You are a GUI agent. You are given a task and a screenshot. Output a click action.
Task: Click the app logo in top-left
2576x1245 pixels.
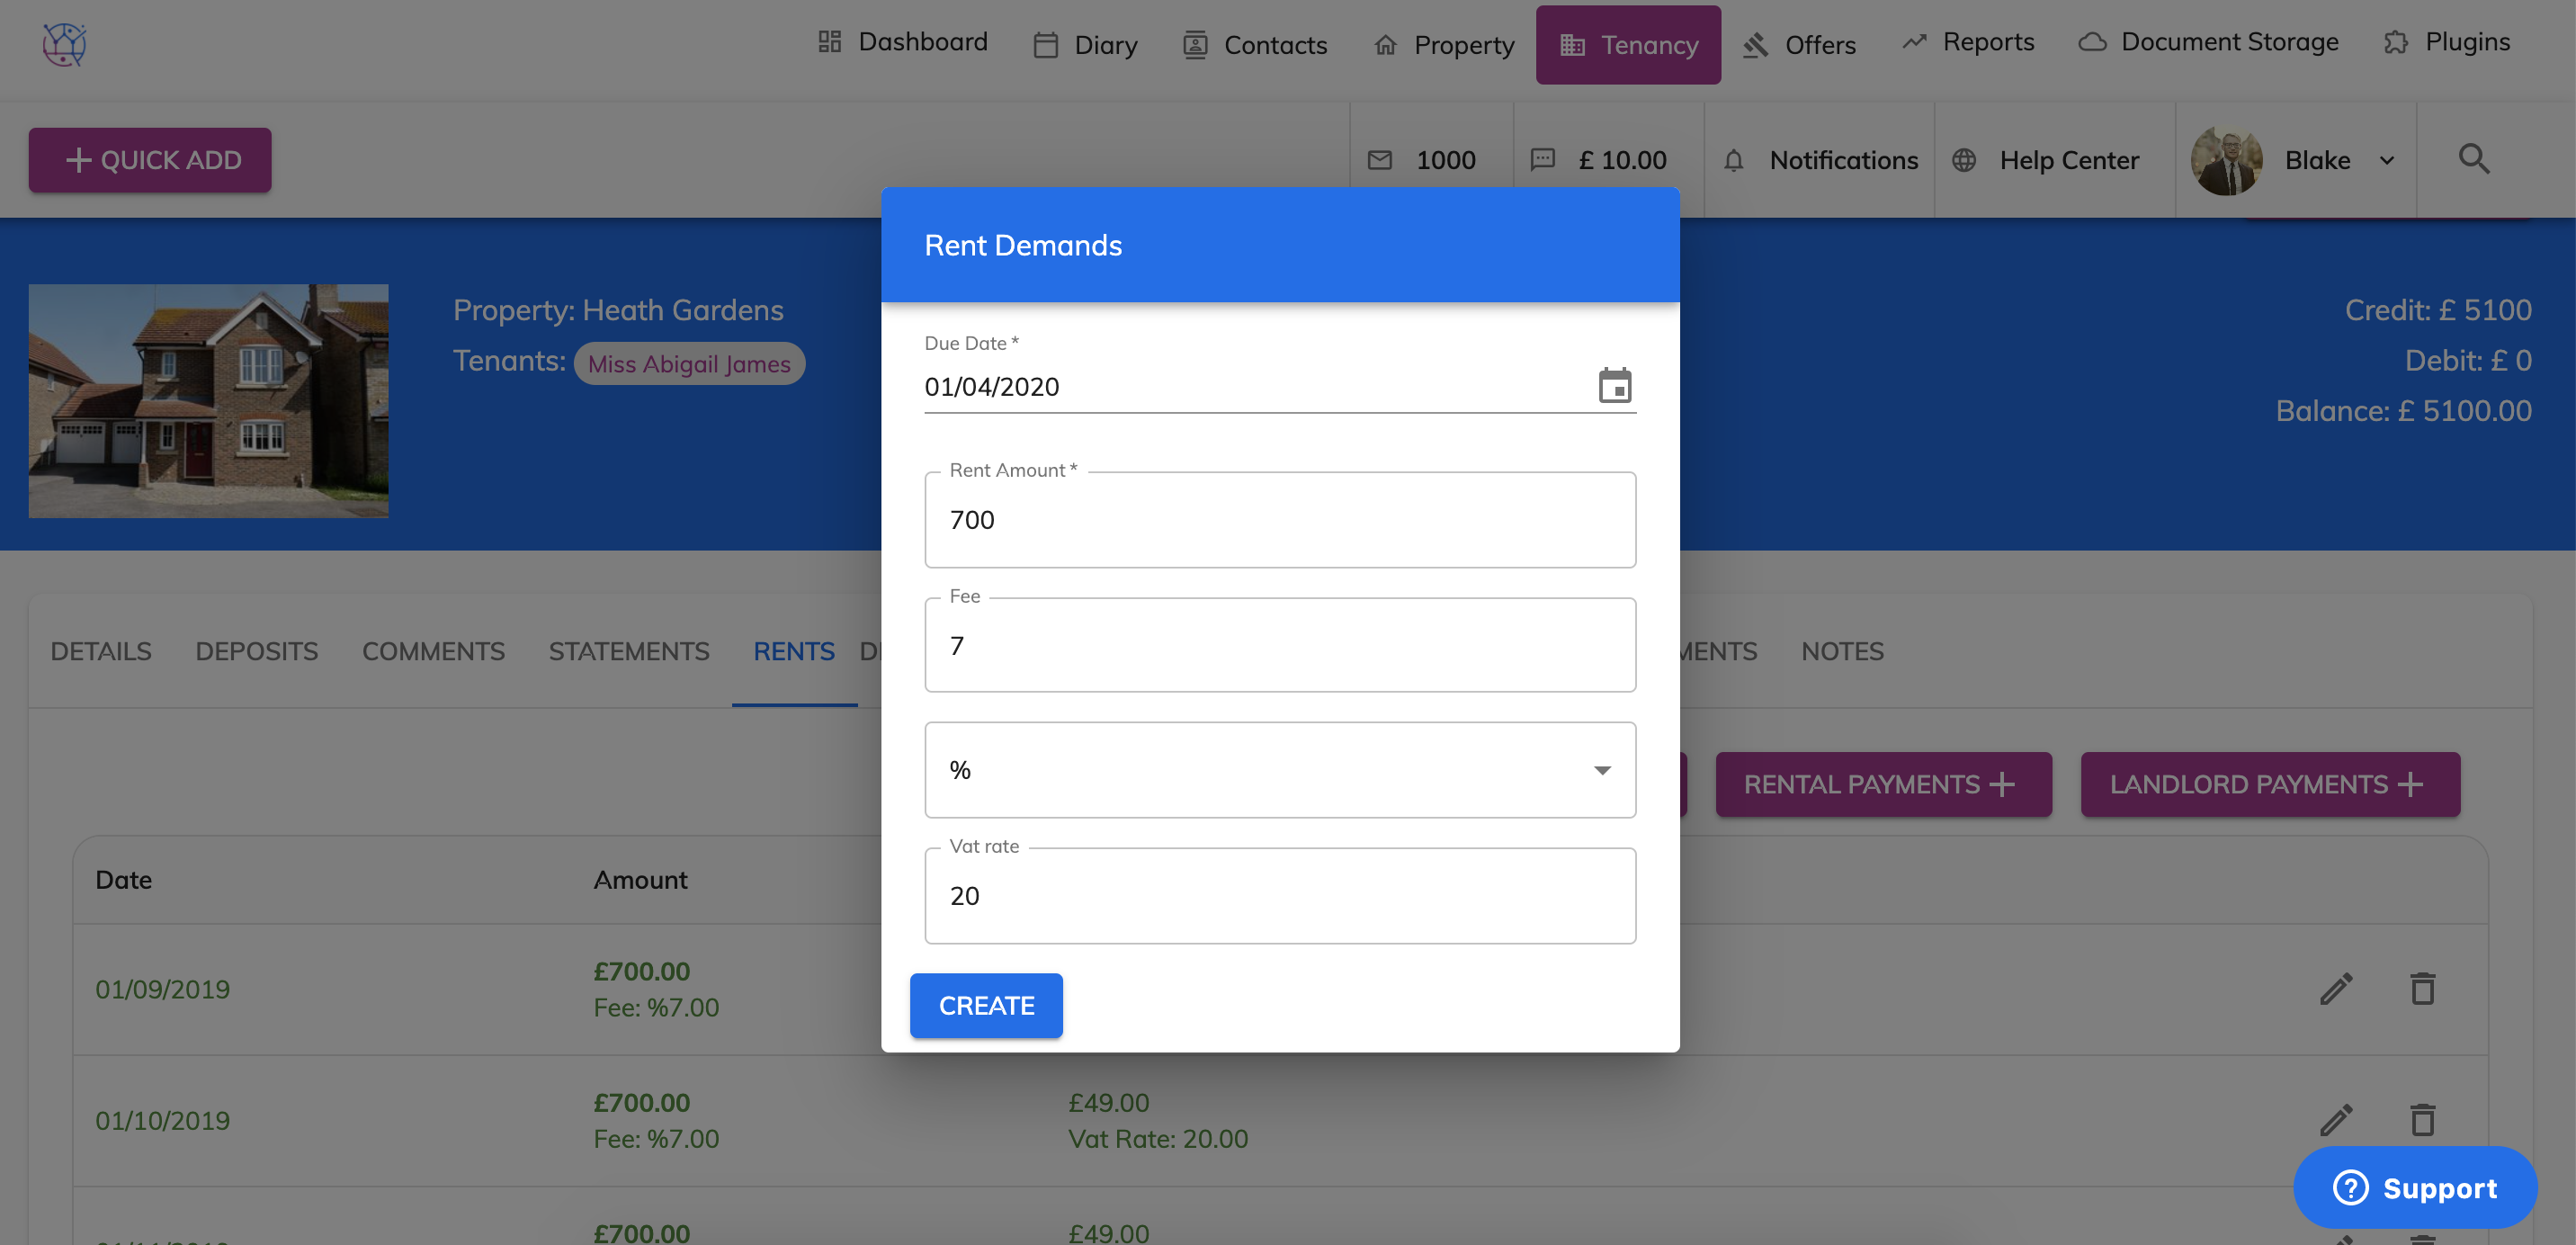pos(64,44)
